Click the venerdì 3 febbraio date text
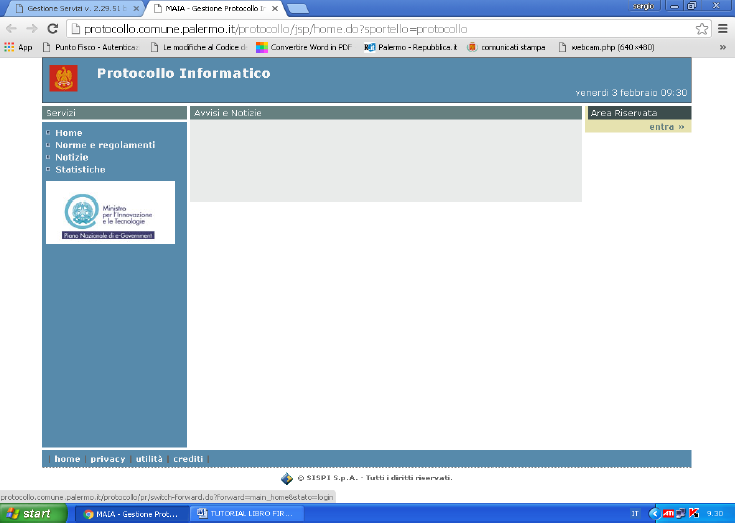 tap(631, 92)
